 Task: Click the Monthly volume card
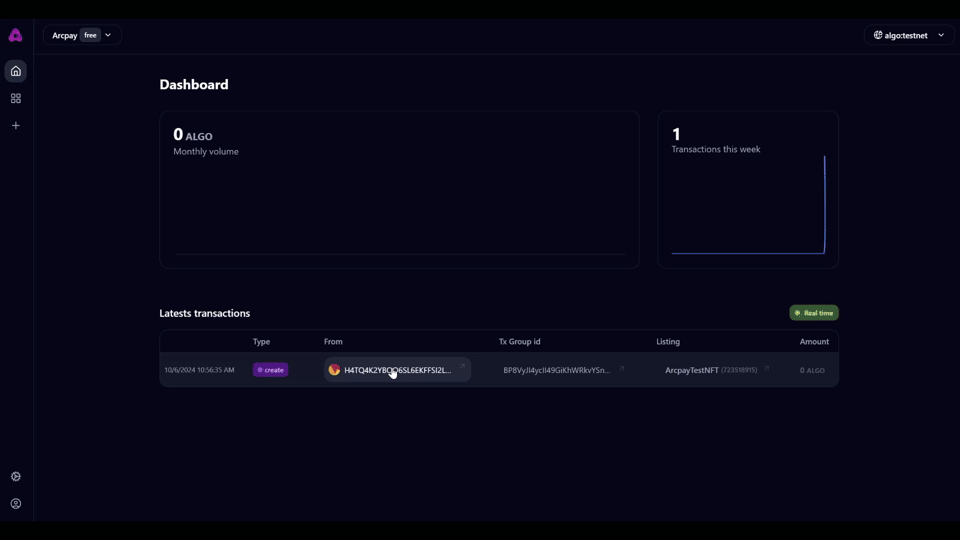point(399,190)
